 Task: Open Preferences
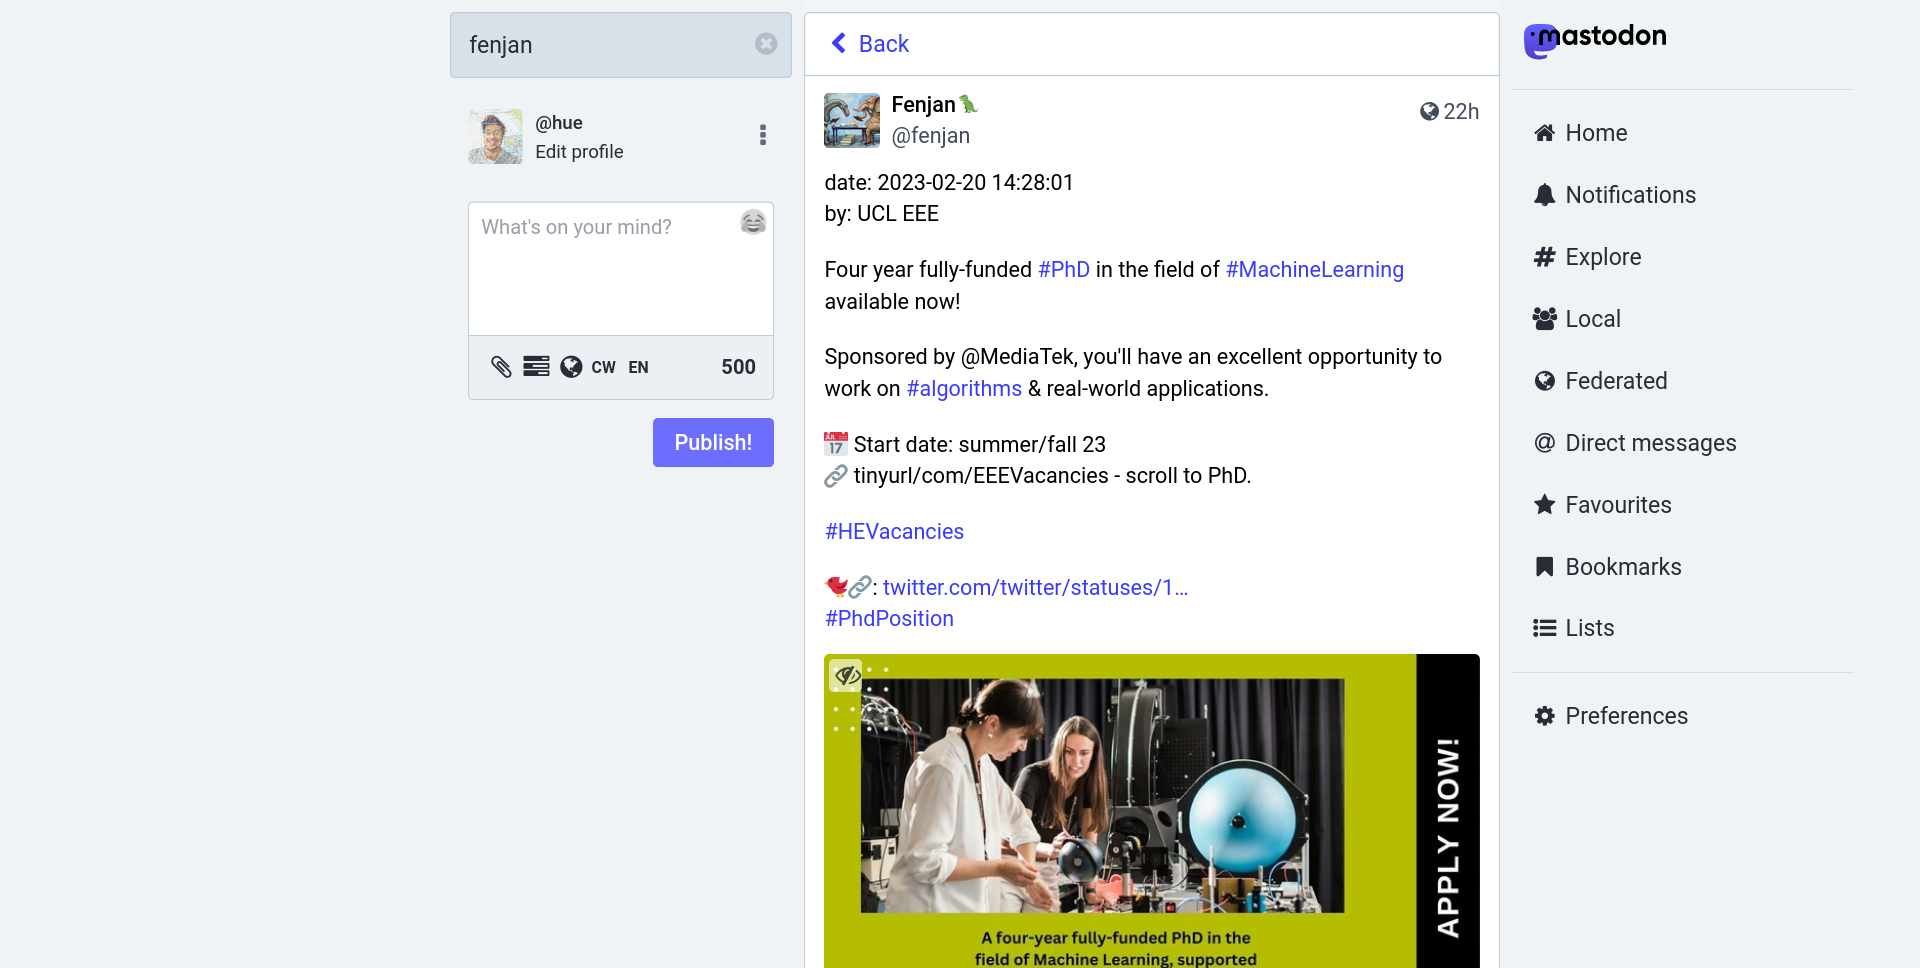pyautogui.click(x=1611, y=716)
